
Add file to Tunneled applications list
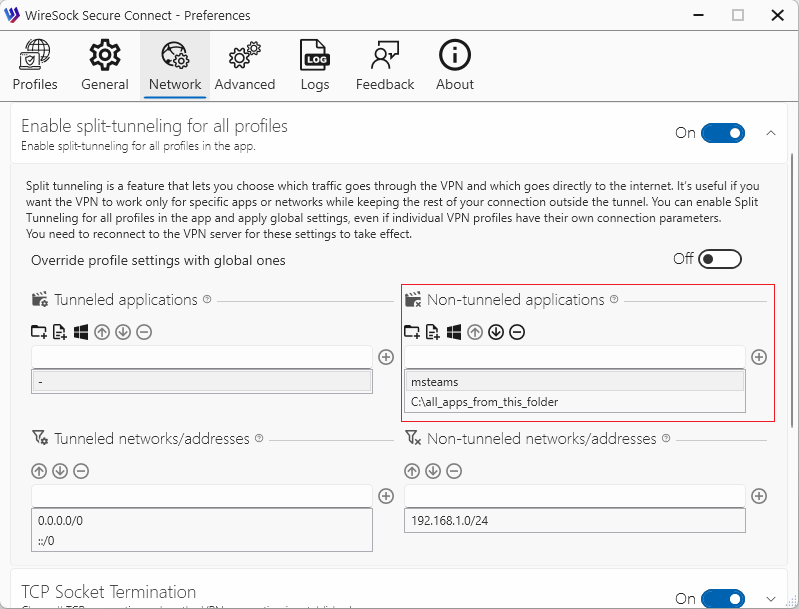point(60,332)
